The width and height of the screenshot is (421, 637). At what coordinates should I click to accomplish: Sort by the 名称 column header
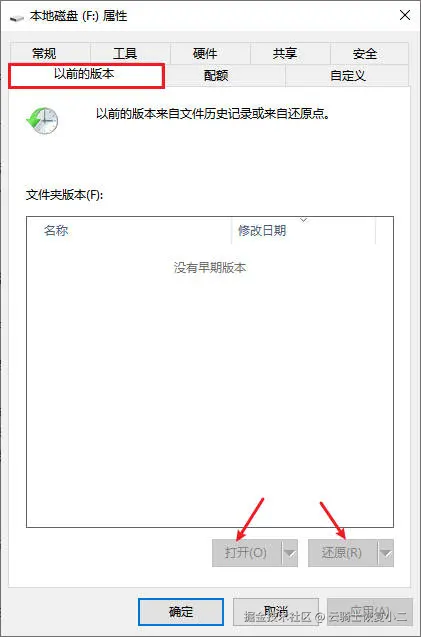(x=129, y=230)
